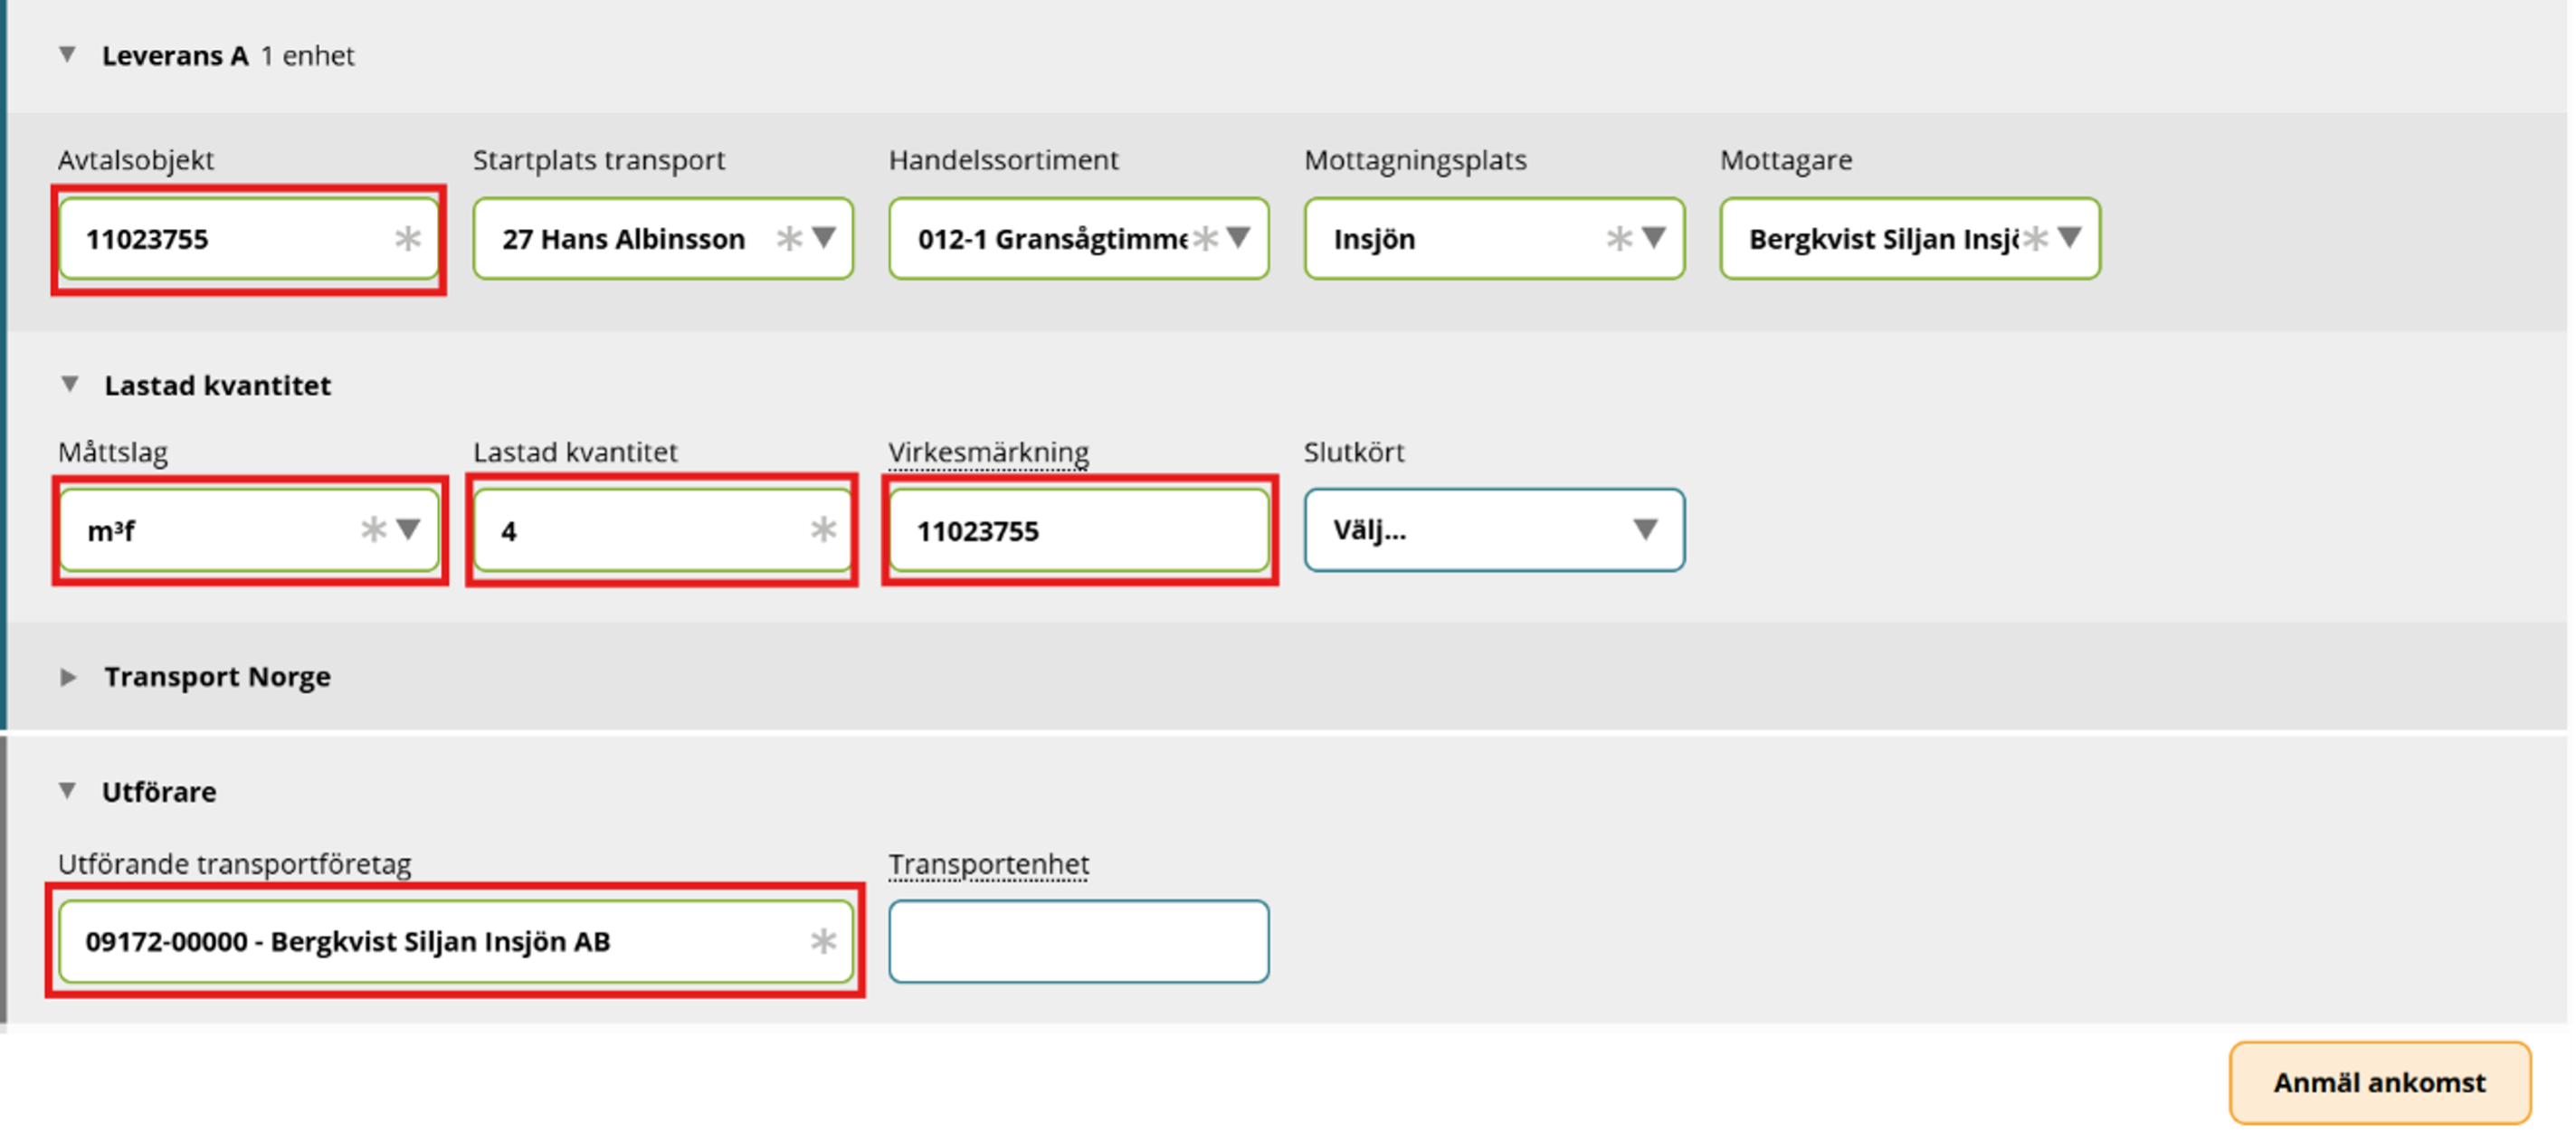Open the Slutkört dropdown
2576x1133 pixels.
pyautogui.click(x=1493, y=530)
